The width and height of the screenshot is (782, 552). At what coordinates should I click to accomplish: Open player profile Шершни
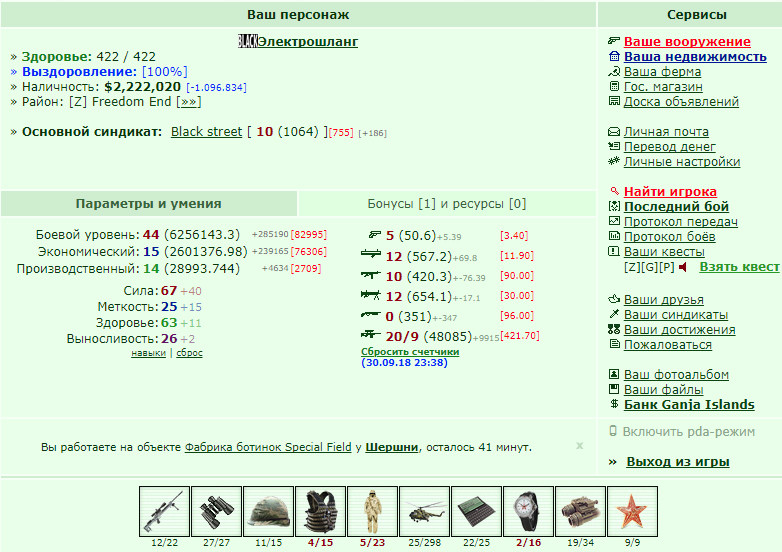(391, 447)
